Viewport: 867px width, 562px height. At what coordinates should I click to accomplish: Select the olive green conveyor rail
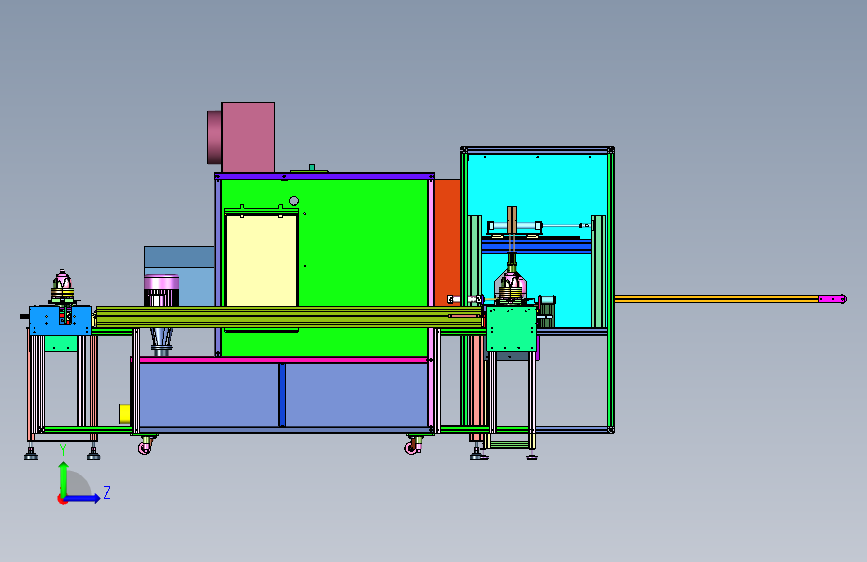tap(288, 318)
